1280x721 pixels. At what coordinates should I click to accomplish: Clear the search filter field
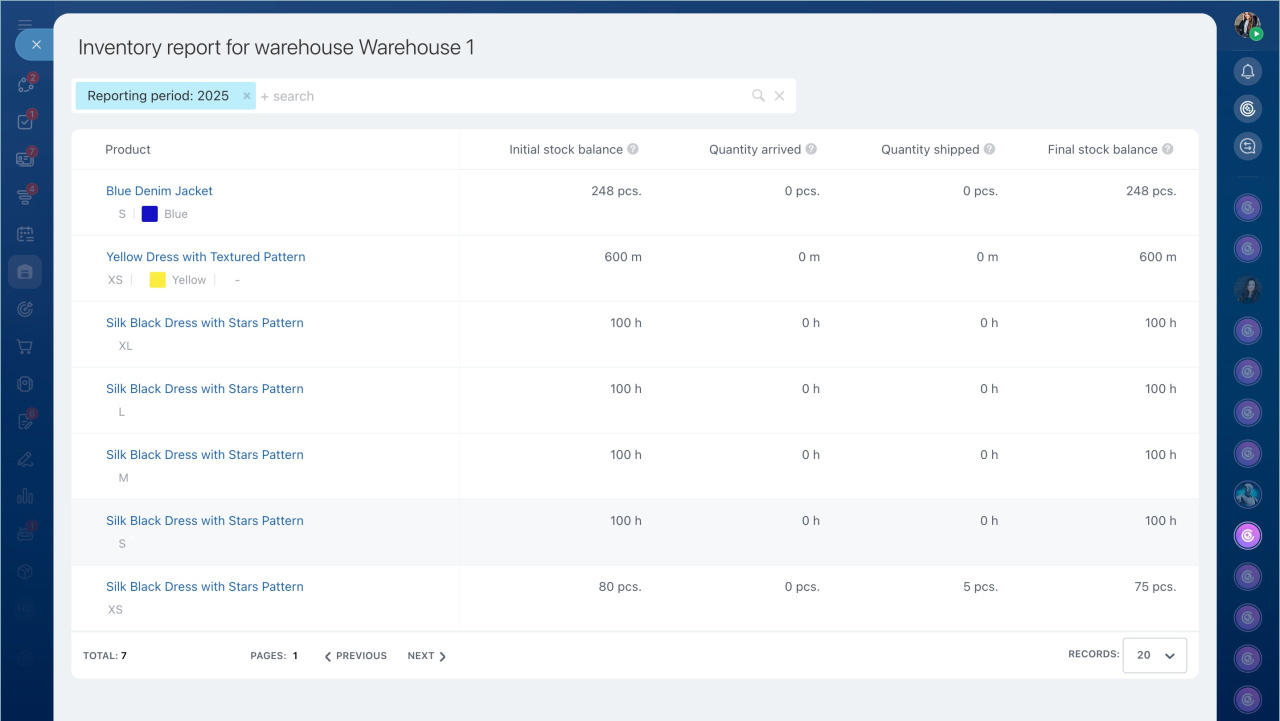[780, 96]
